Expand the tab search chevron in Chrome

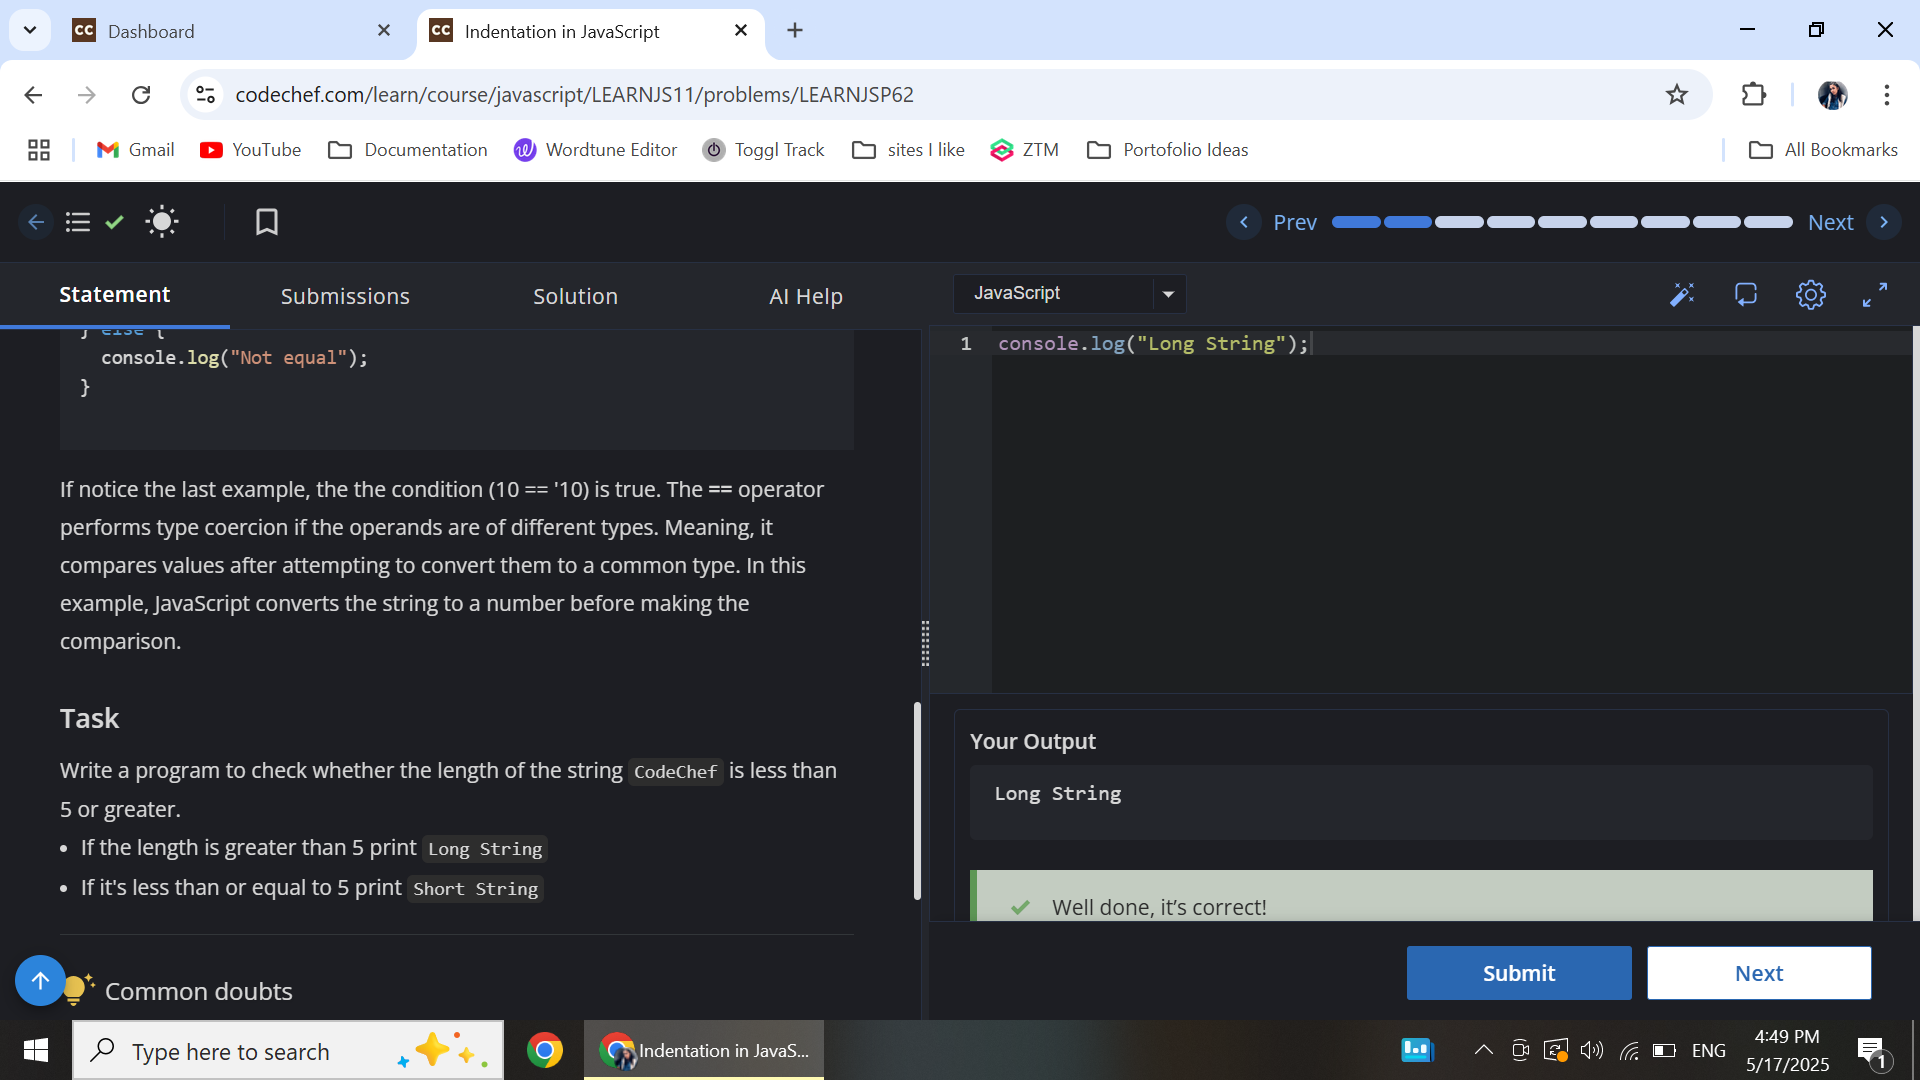pyautogui.click(x=30, y=30)
